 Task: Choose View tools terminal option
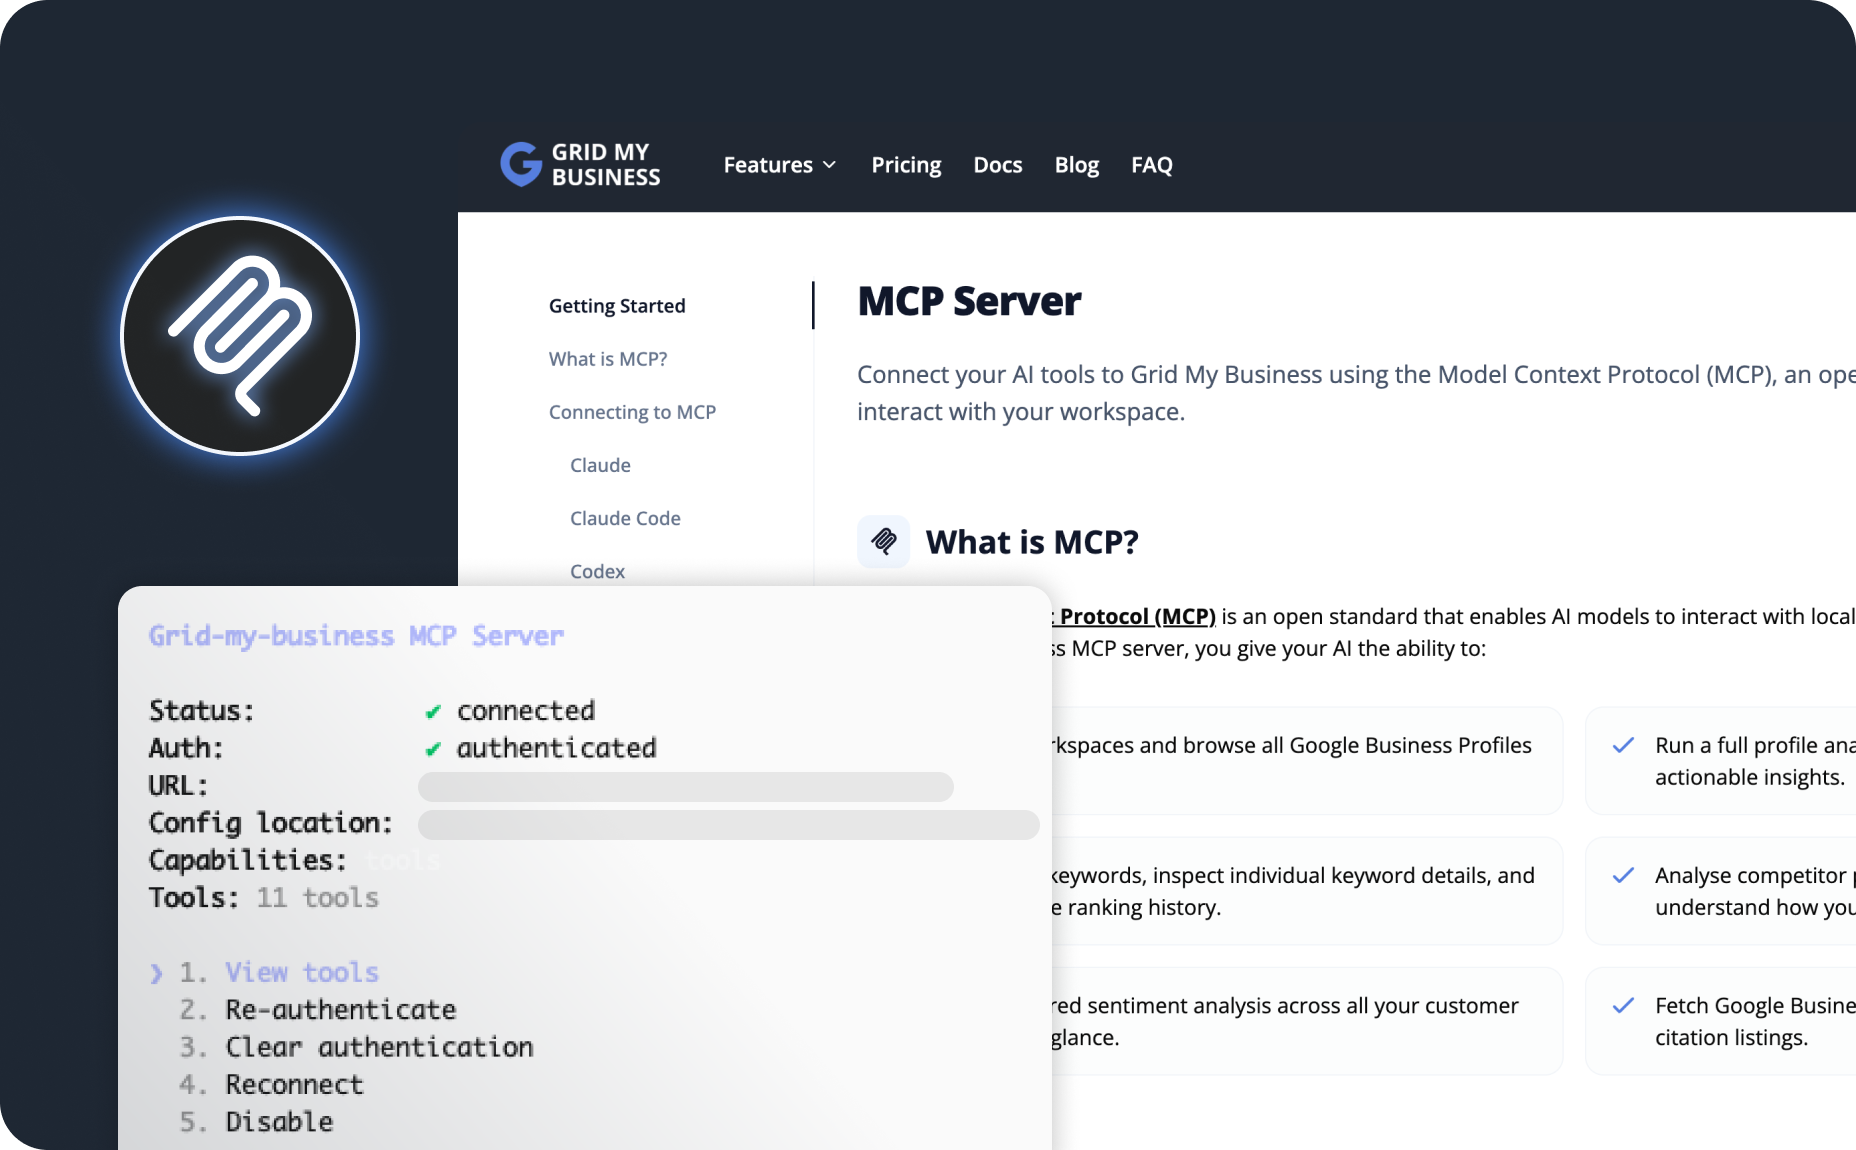point(302,973)
